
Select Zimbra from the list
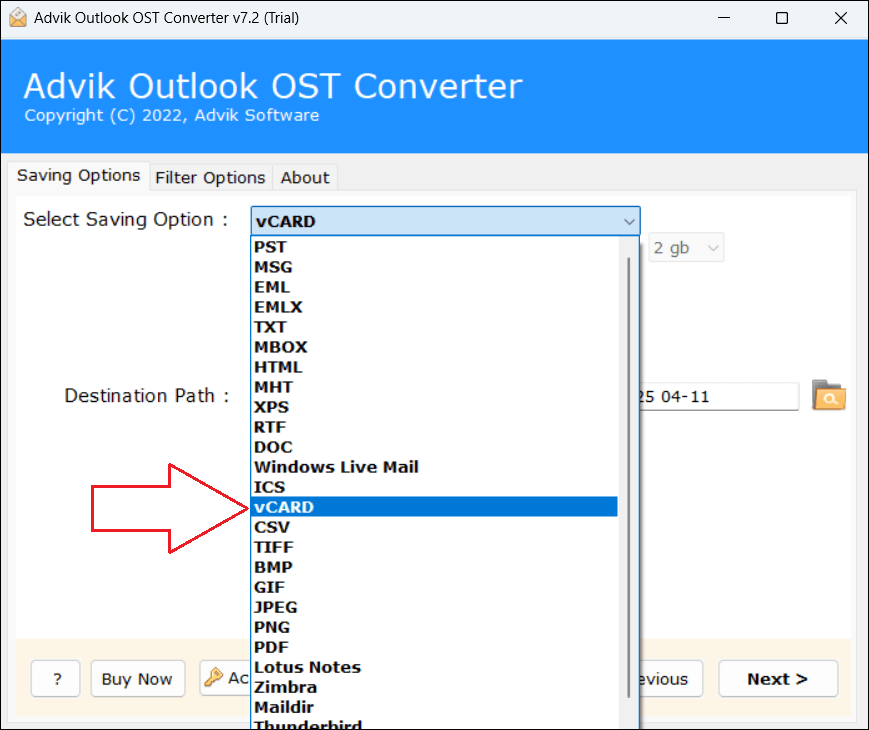click(x=435, y=687)
